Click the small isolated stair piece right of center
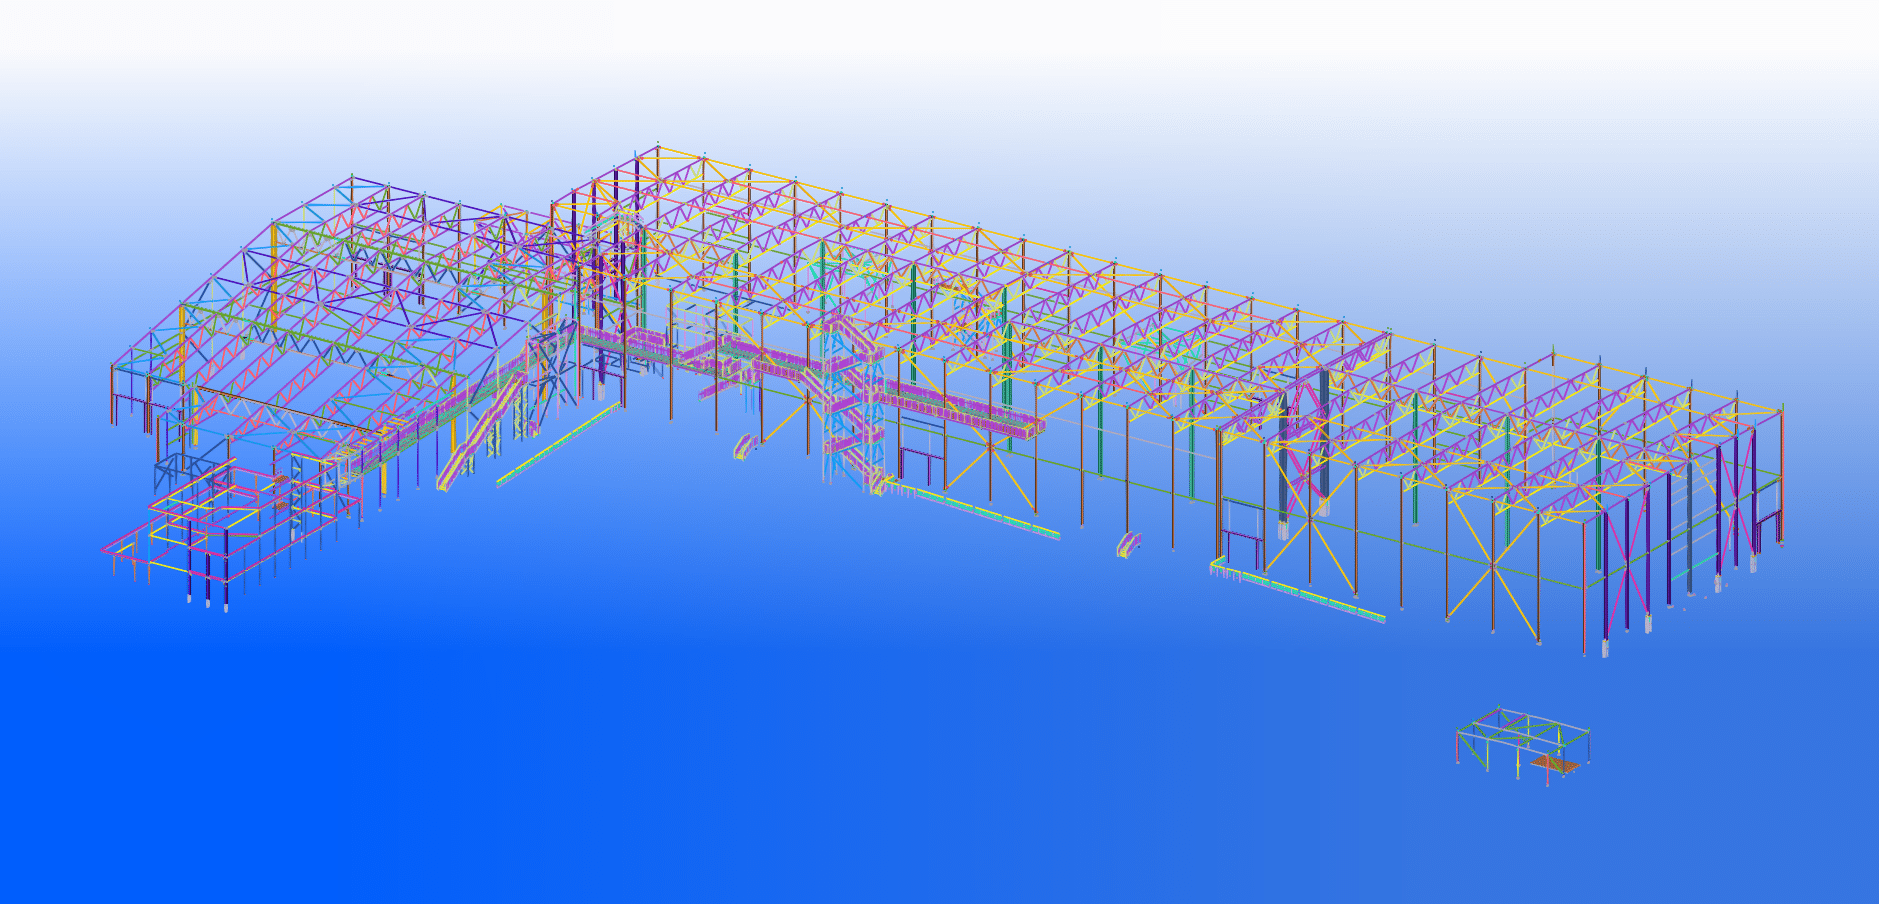The height and width of the screenshot is (904, 1879). (x=1128, y=545)
